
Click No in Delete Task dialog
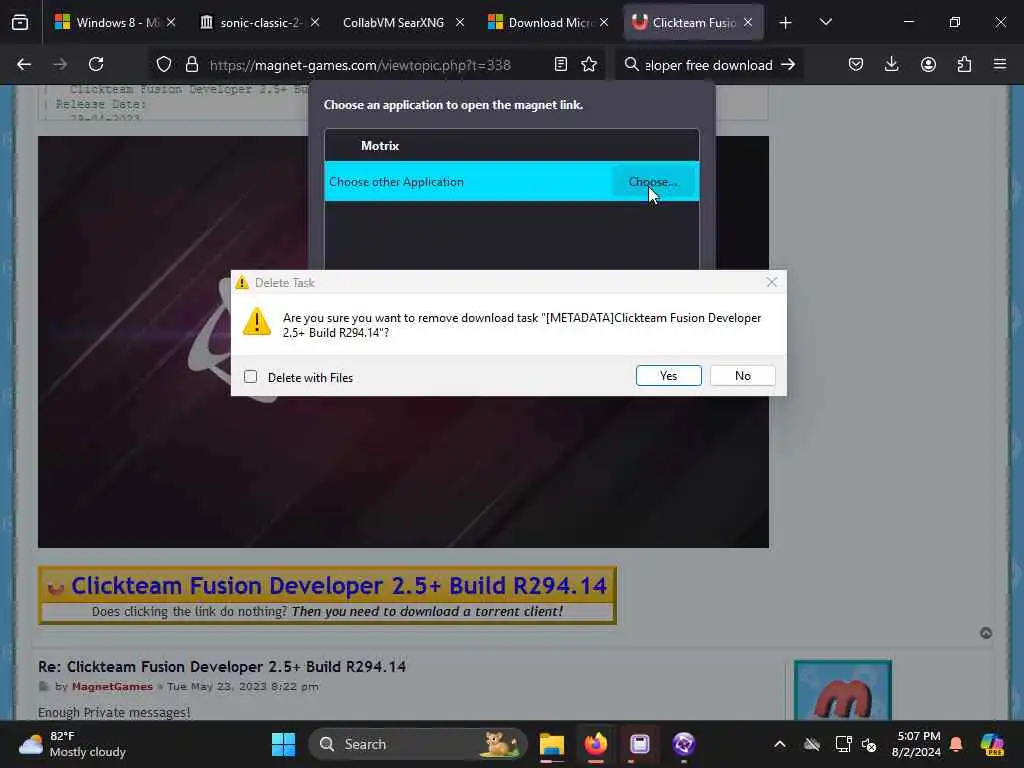point(743,376)
